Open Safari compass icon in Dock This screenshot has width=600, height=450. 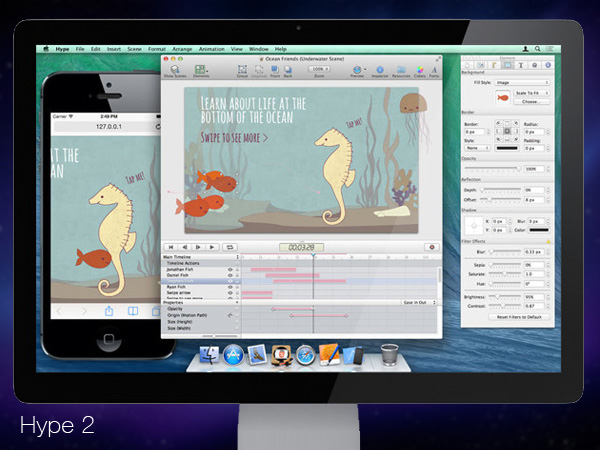click(305, 355)
